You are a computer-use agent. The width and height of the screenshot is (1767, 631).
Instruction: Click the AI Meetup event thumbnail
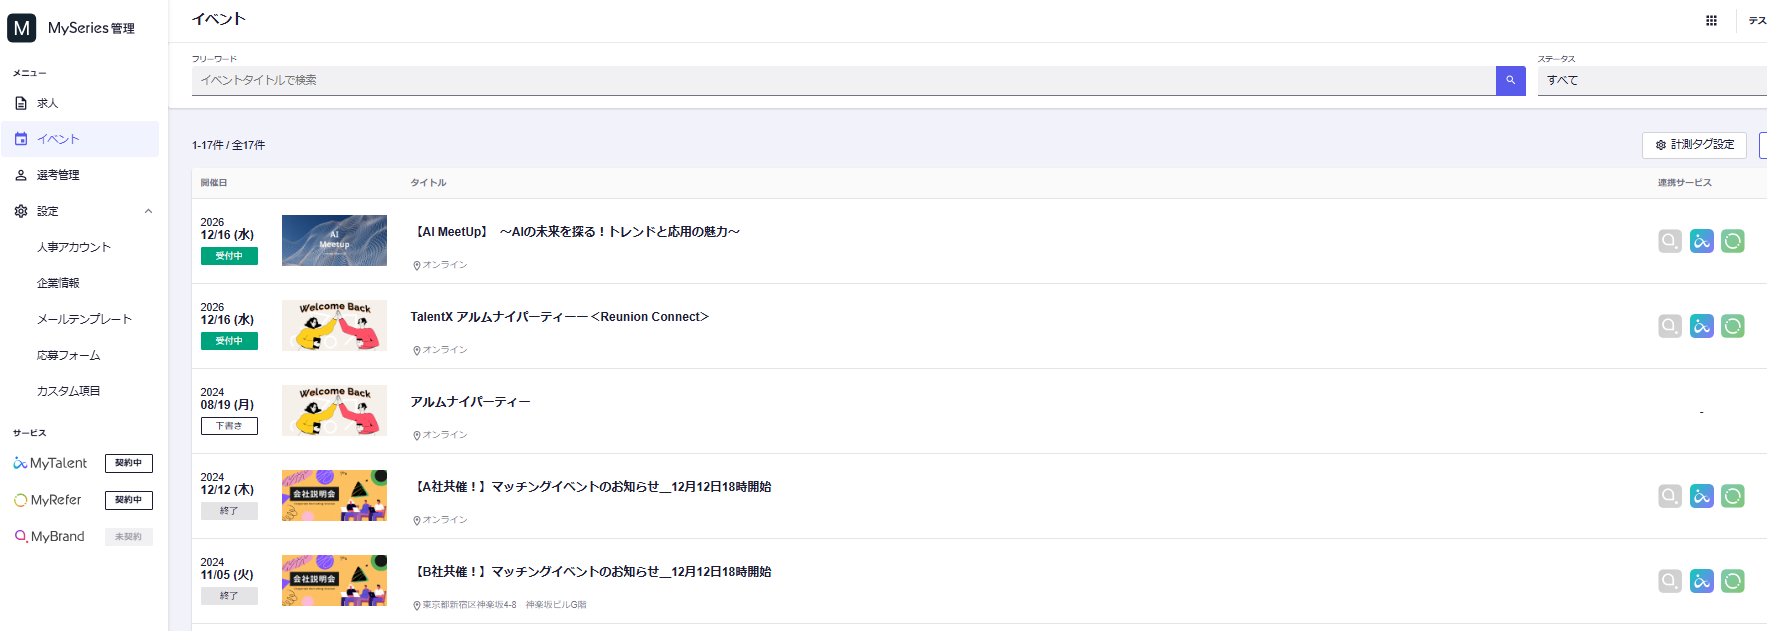(334, 240)
